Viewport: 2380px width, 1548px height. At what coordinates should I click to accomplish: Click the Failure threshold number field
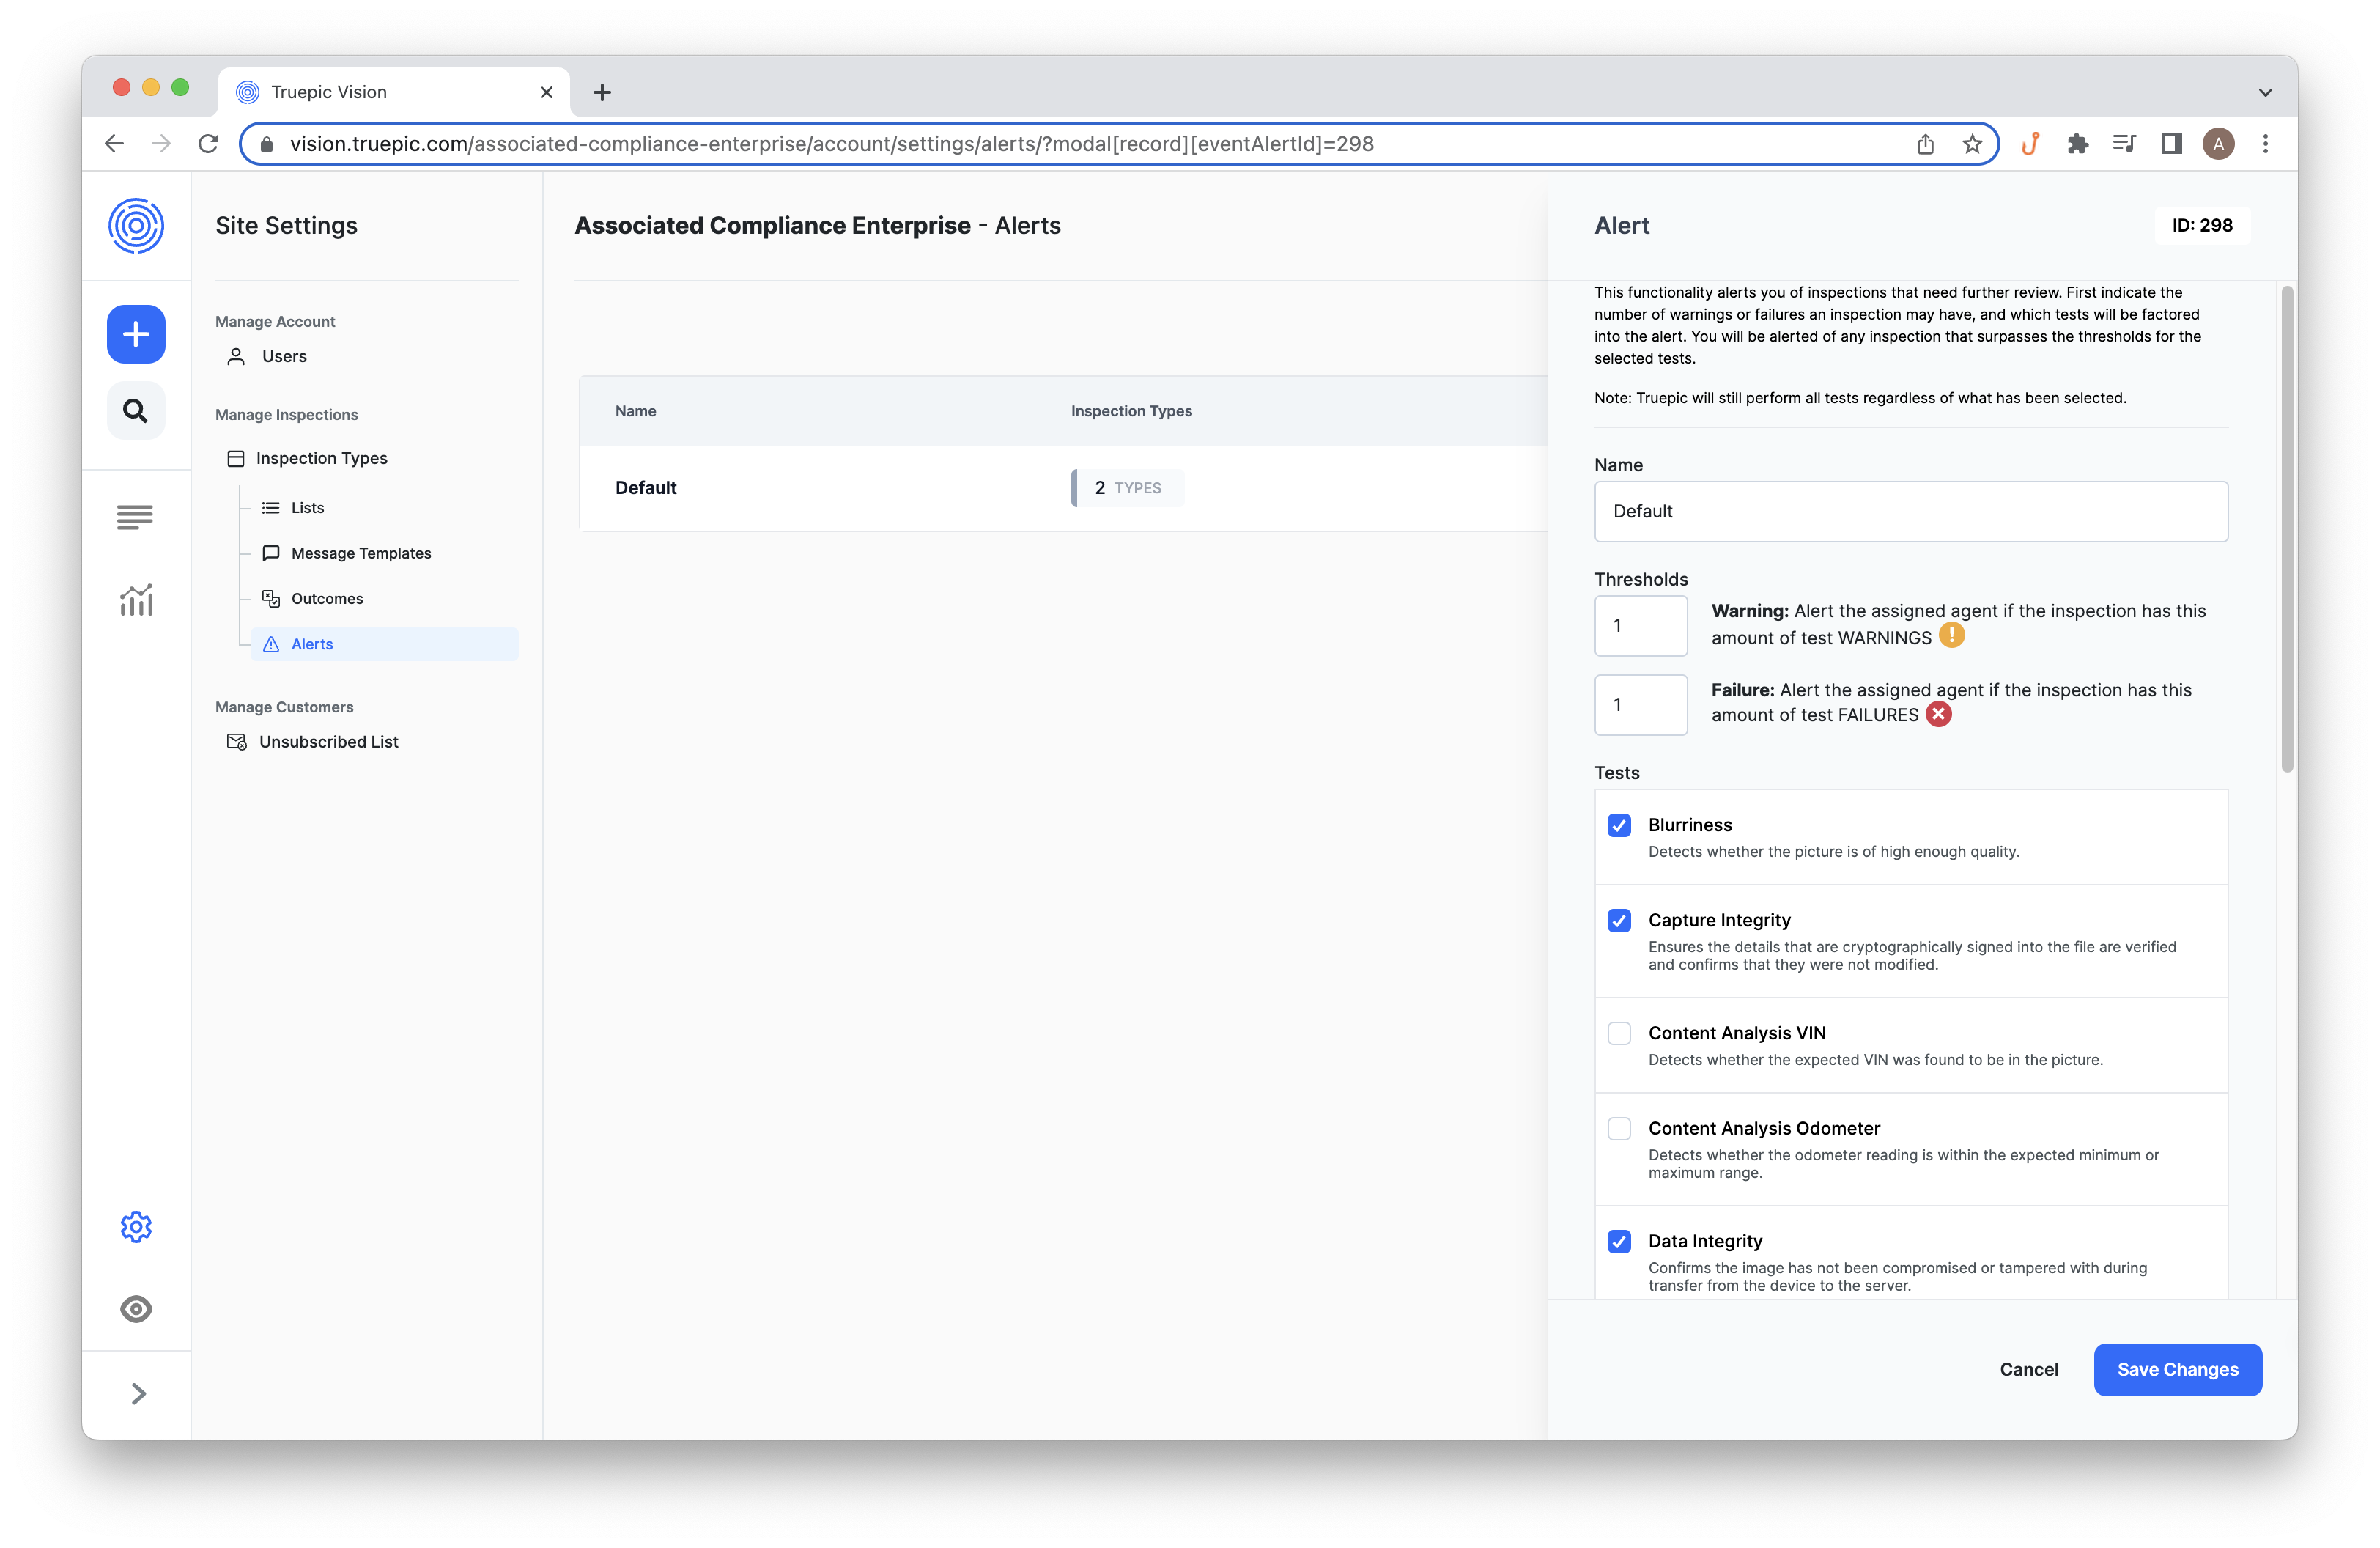tap(1640, 705)
